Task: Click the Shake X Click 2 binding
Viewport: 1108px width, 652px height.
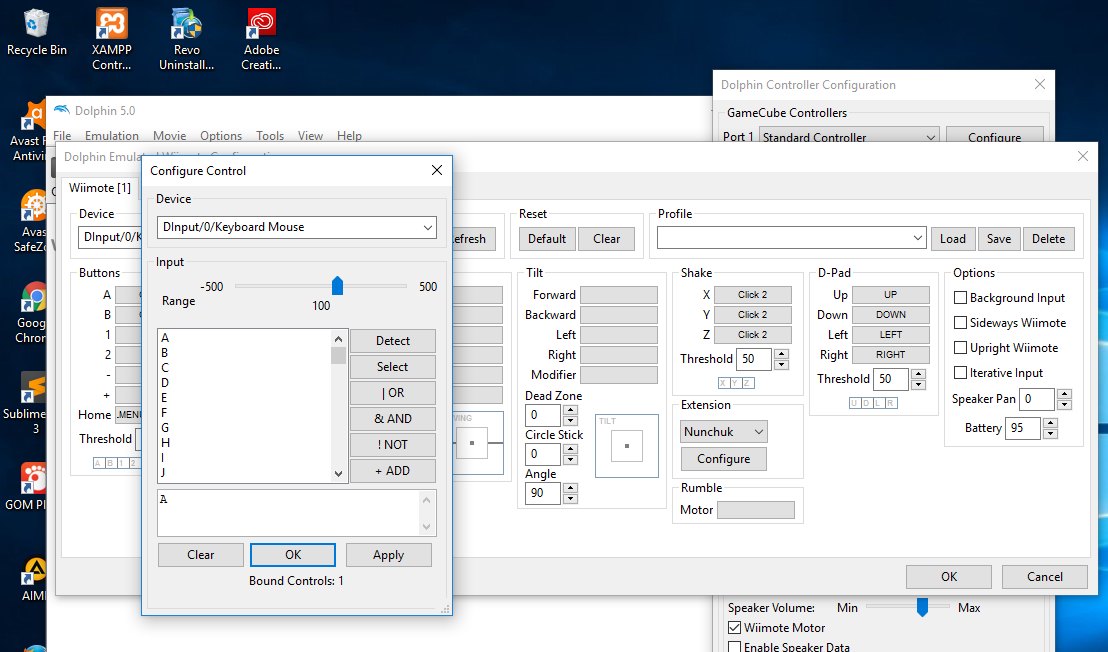Action: (x=753, y=295)
